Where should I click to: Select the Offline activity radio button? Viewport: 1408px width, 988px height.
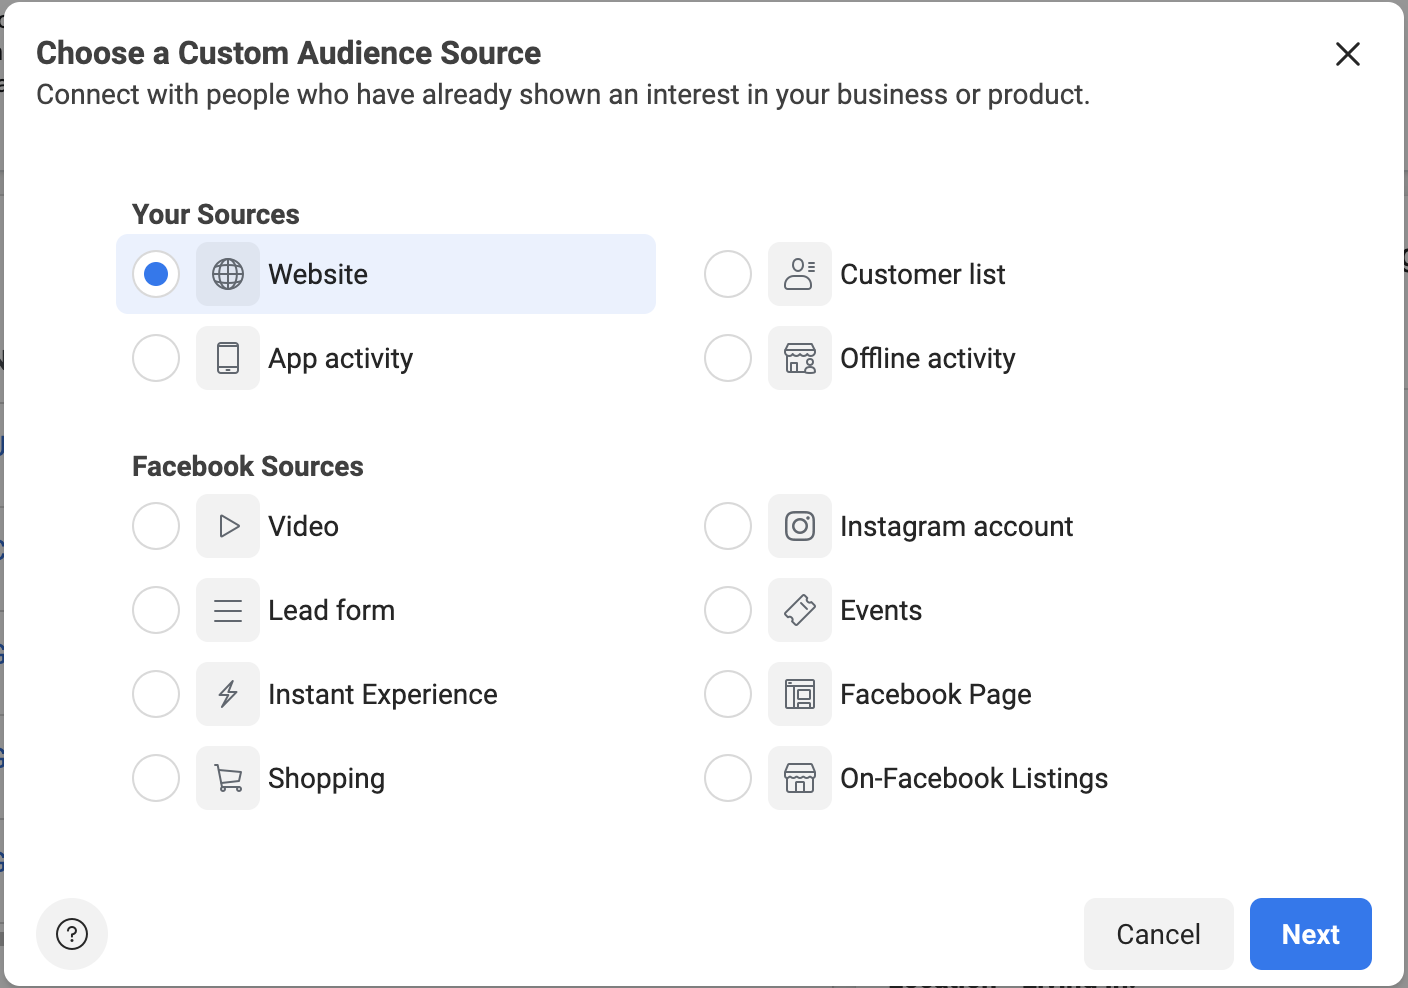click(728, 358)
